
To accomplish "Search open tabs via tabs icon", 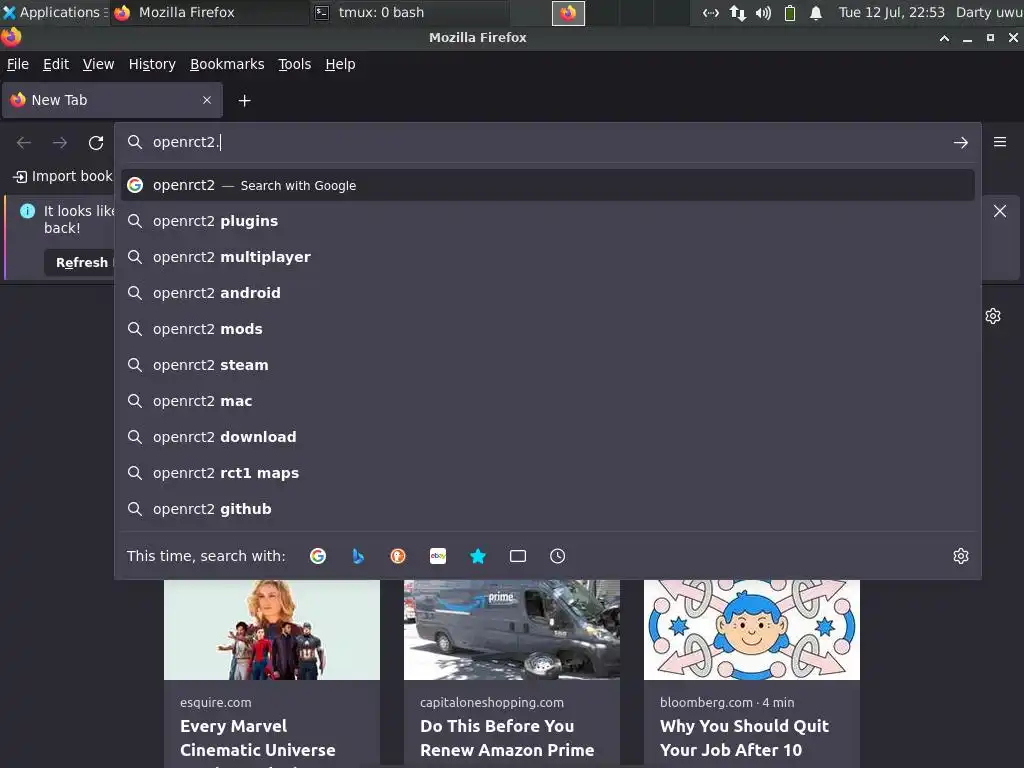I will 518,556.
